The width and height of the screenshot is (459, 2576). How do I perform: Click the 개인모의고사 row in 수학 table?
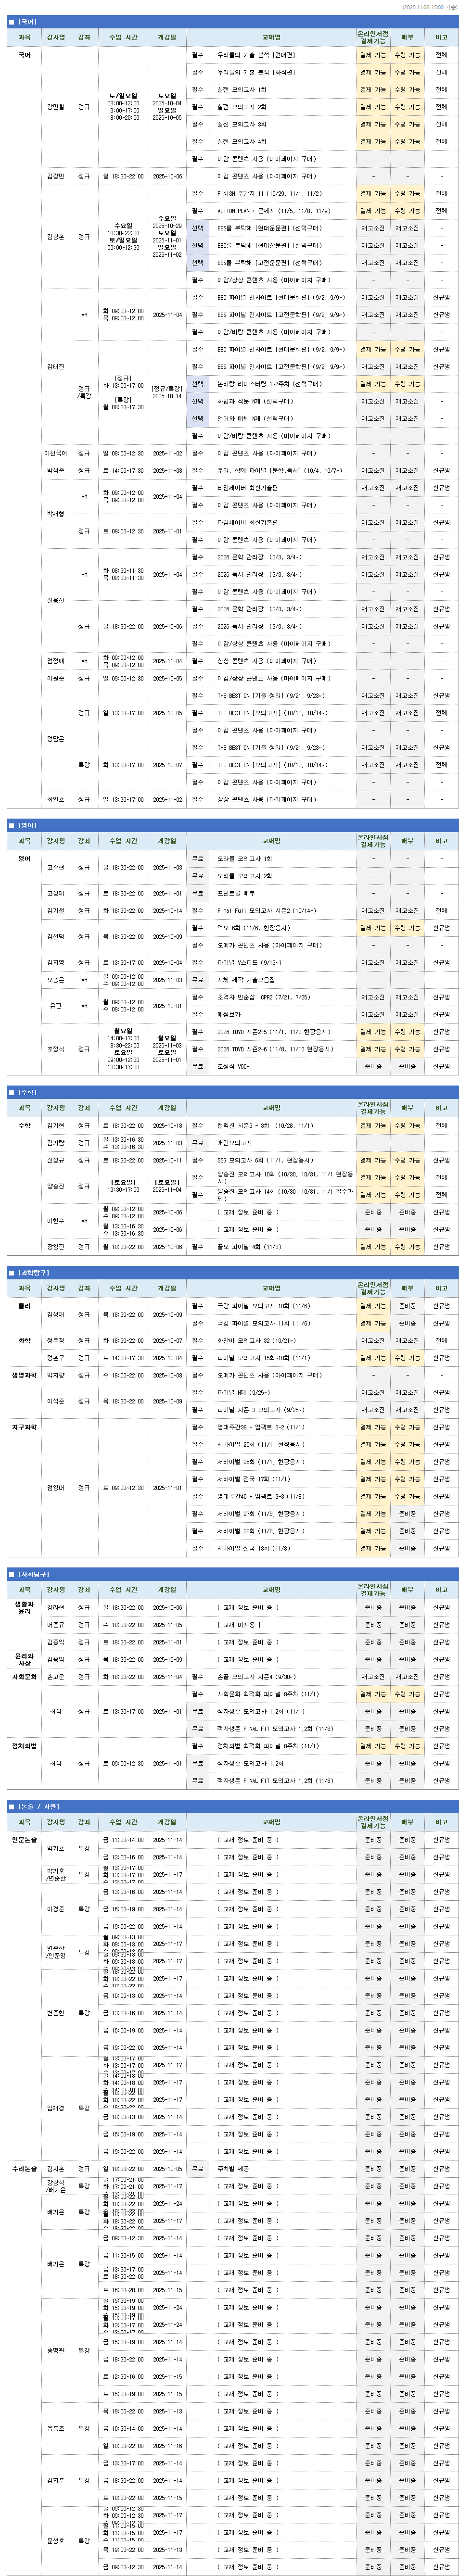[235, 1143]
